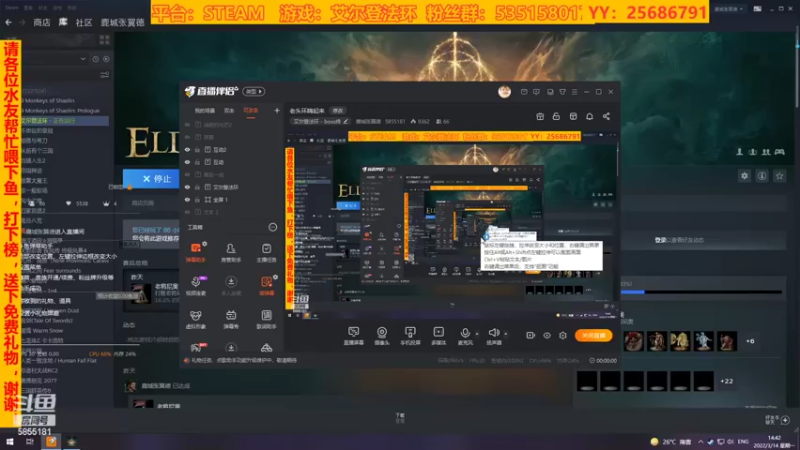Image resolution: width=800 pixels, height=450 pixels.
Task: Open the 房管助手 tool icon
Action: (x=231, y=252)
